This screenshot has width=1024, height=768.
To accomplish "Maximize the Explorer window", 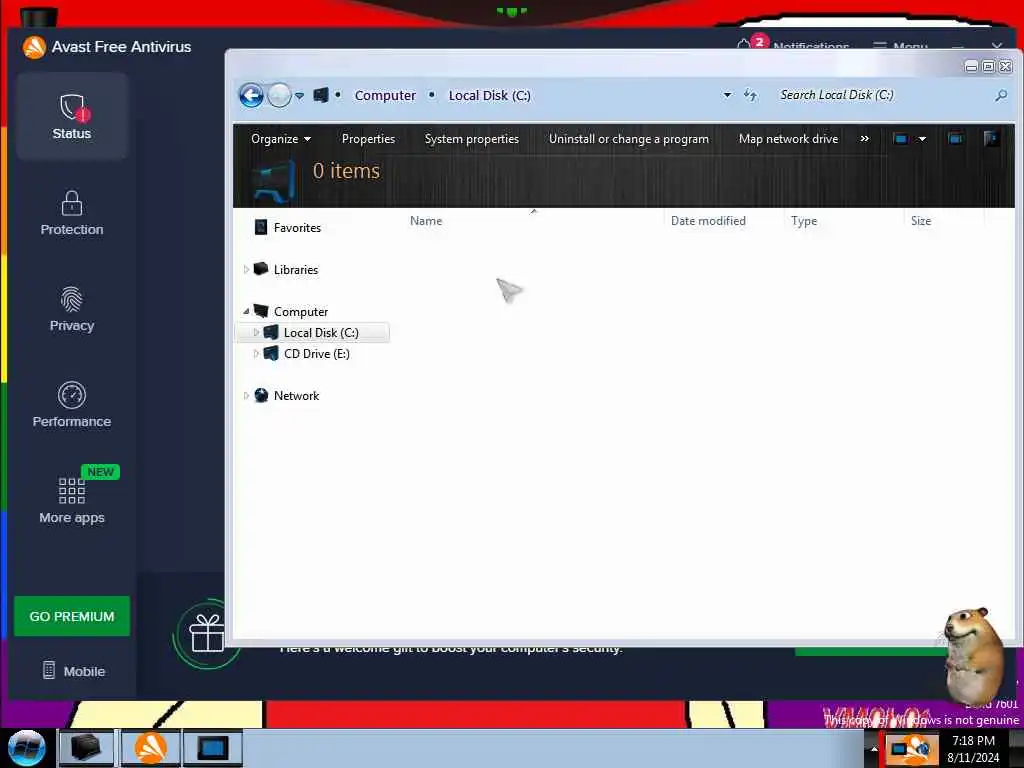I will (x=988, y=67).
